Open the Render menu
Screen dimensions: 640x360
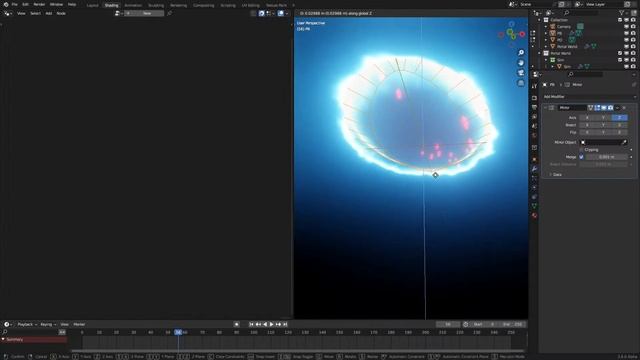point(39,4)
